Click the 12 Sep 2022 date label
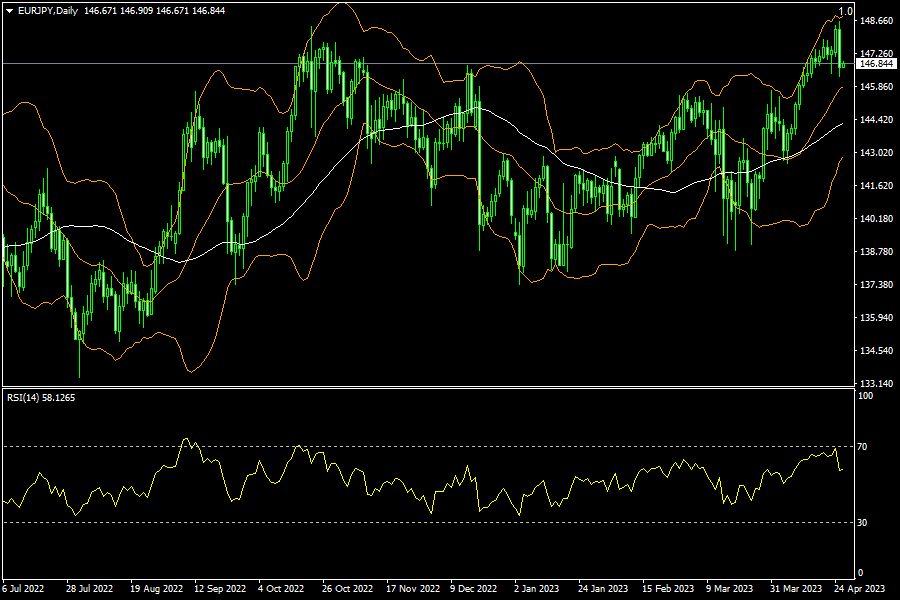The image size is (900, 600). (x=220, y=589)
